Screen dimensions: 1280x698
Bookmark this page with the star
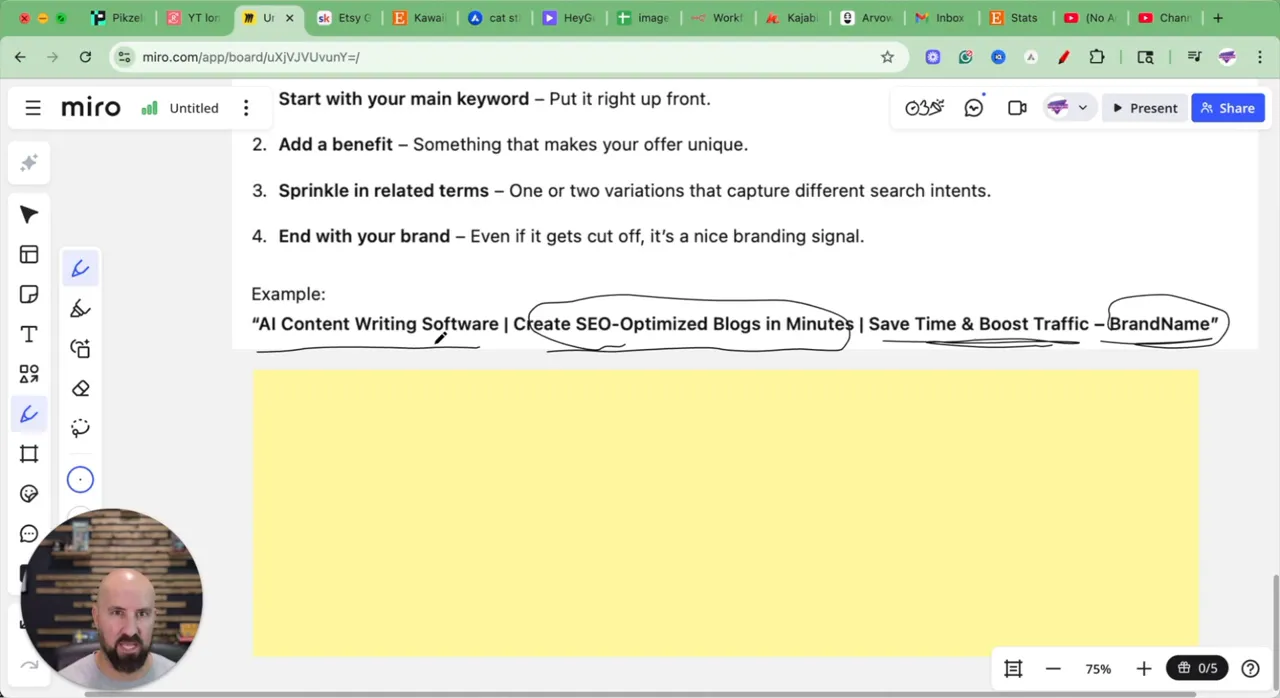click(x=887, y=57)
